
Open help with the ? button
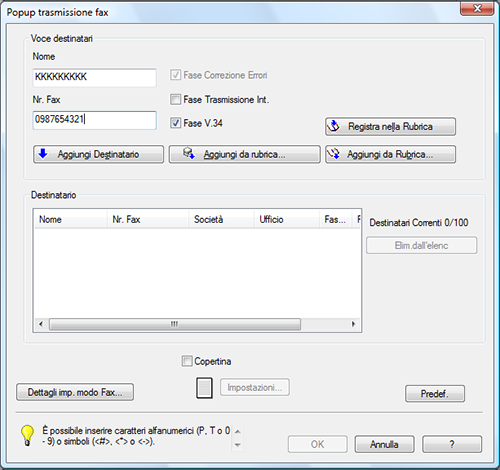click(452, 444)
